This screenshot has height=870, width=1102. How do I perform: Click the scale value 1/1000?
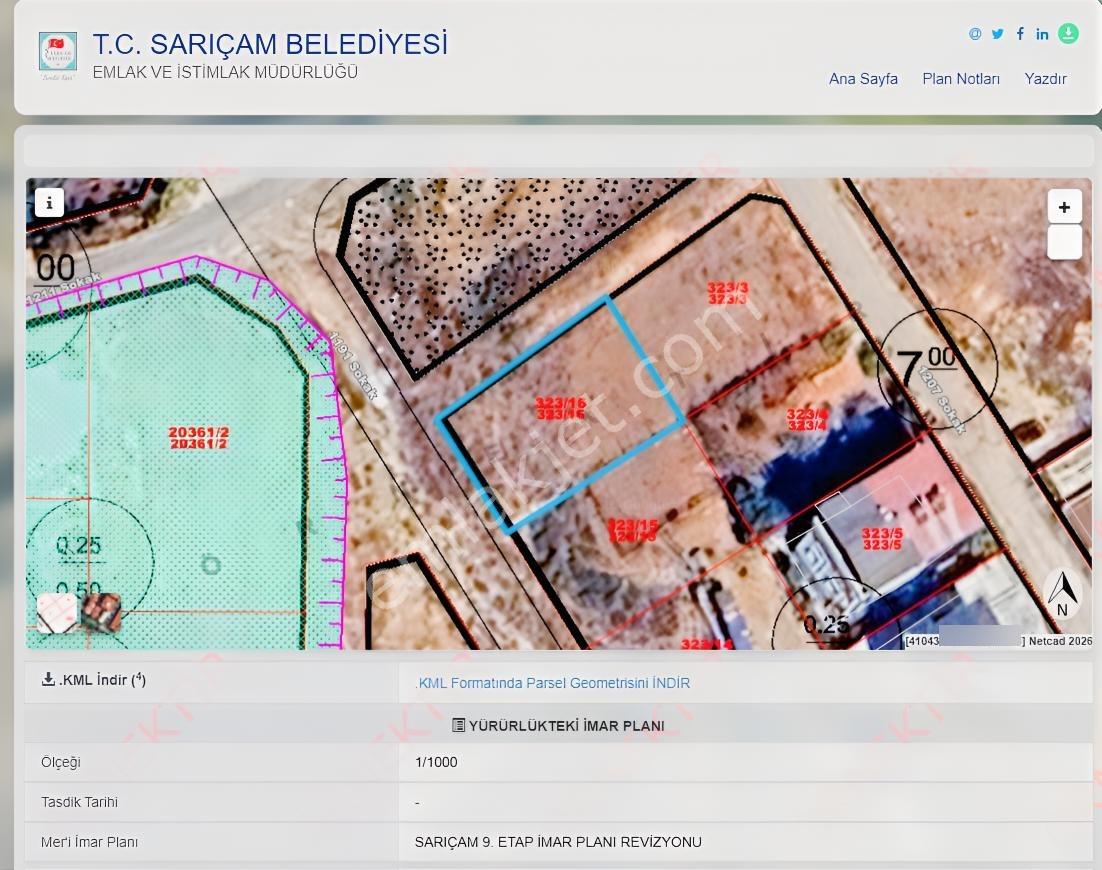pos(436,762)
